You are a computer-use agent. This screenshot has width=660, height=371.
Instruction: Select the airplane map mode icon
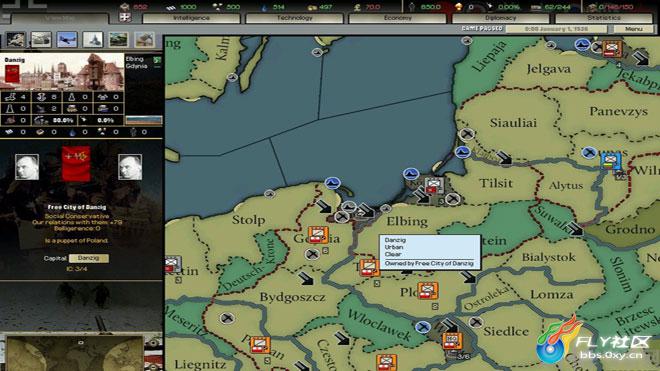point(67,40)
